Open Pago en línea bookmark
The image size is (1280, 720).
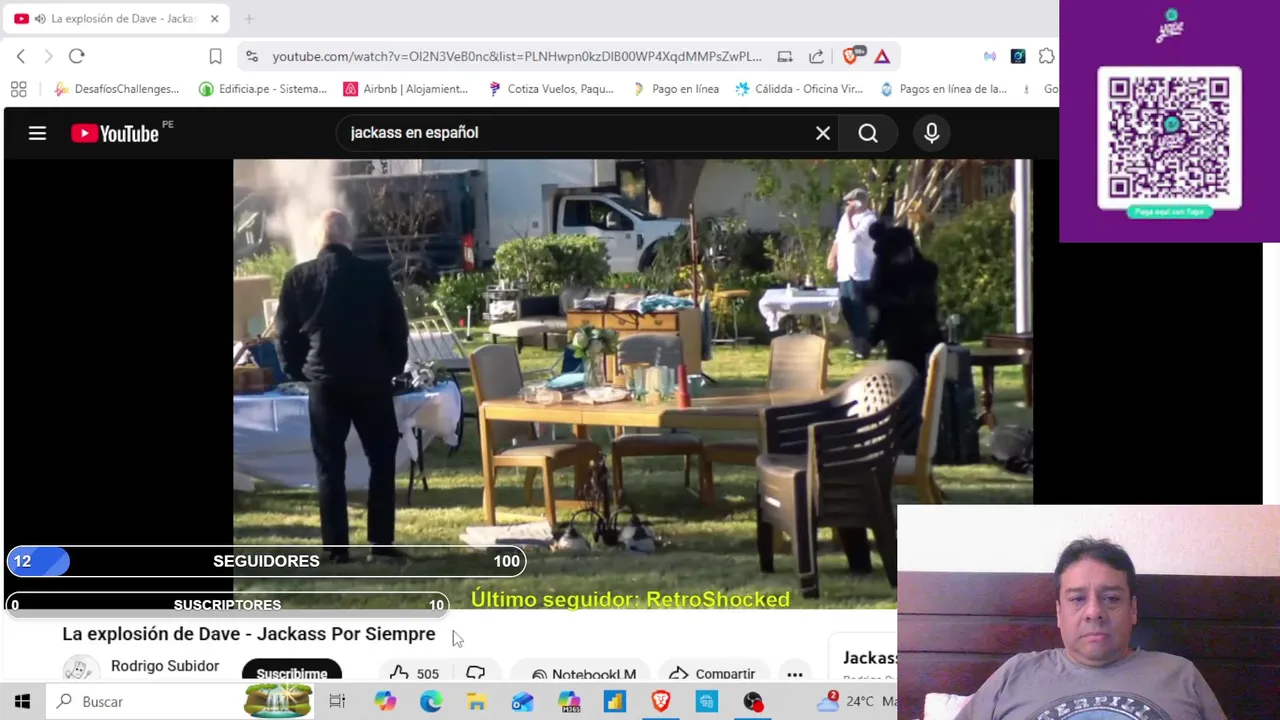point(675,89)
